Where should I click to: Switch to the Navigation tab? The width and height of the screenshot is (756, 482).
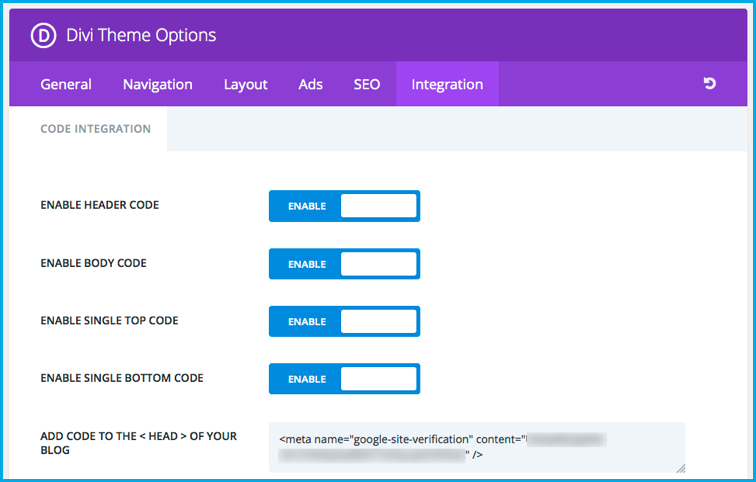coord(158,84)
